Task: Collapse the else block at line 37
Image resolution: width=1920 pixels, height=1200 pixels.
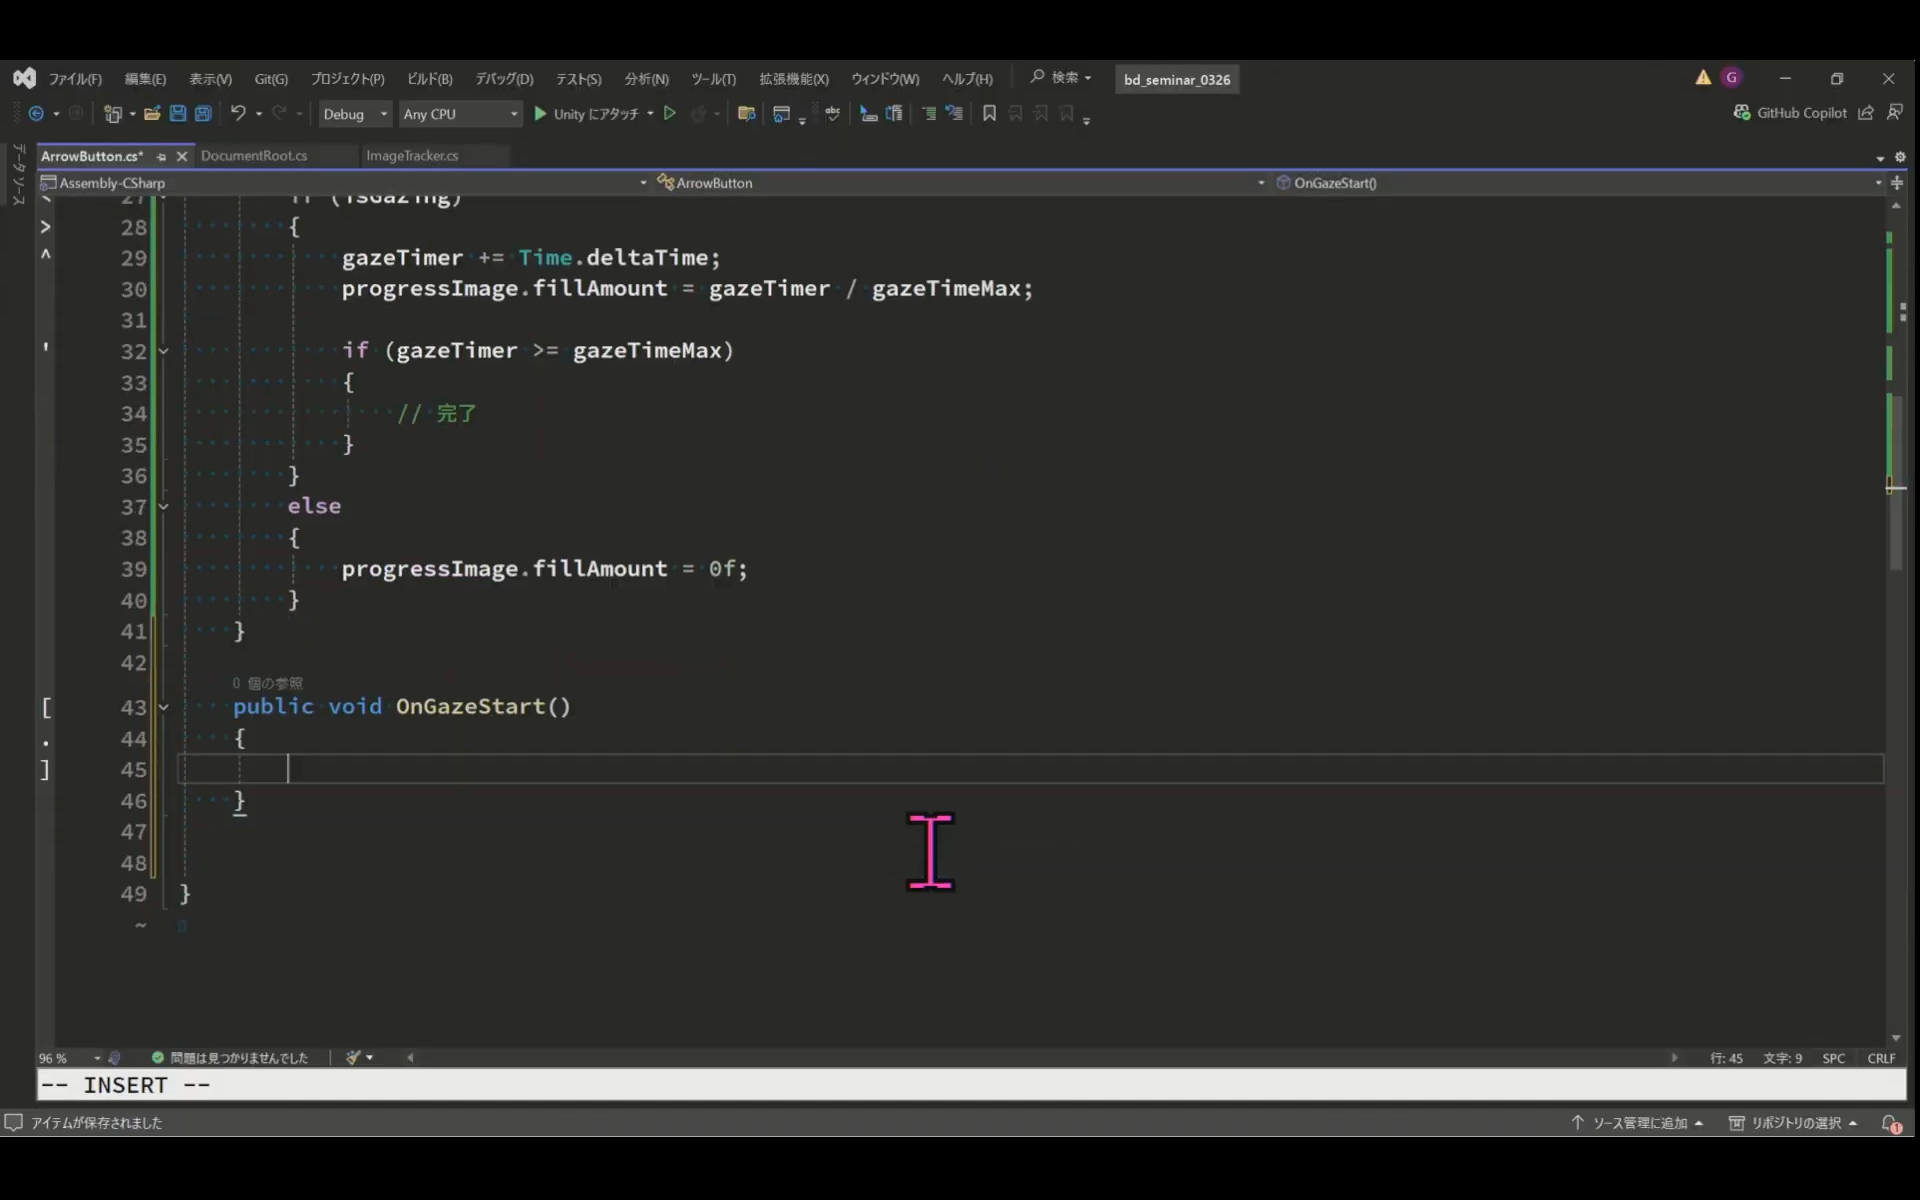Action: point(164,507)
